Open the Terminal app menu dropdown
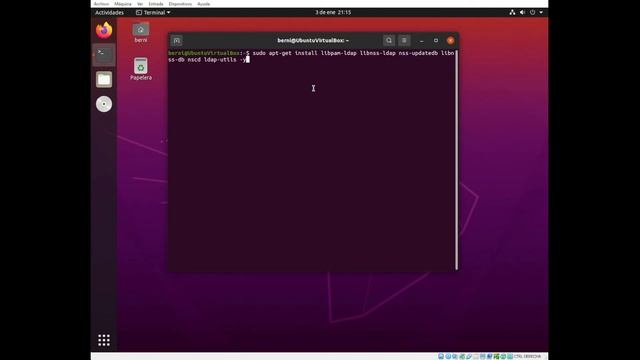 pyautogui.click(x=153, y=13)
